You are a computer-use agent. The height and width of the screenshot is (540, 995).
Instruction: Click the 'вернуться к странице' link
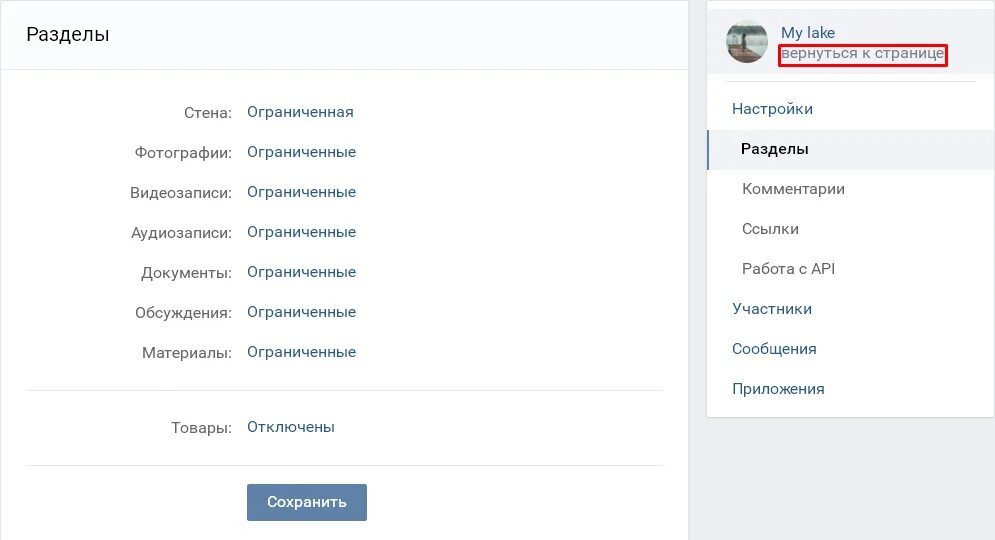tap(862, 54)
